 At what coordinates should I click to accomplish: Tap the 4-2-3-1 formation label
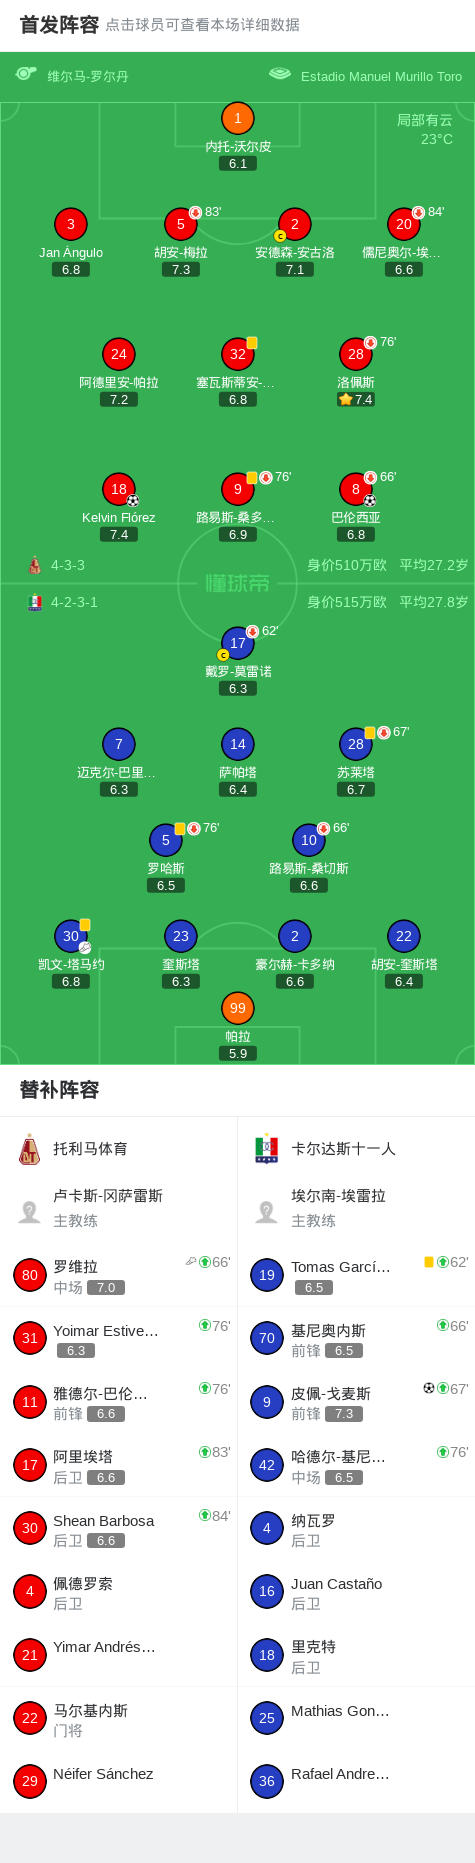(74, 602)
